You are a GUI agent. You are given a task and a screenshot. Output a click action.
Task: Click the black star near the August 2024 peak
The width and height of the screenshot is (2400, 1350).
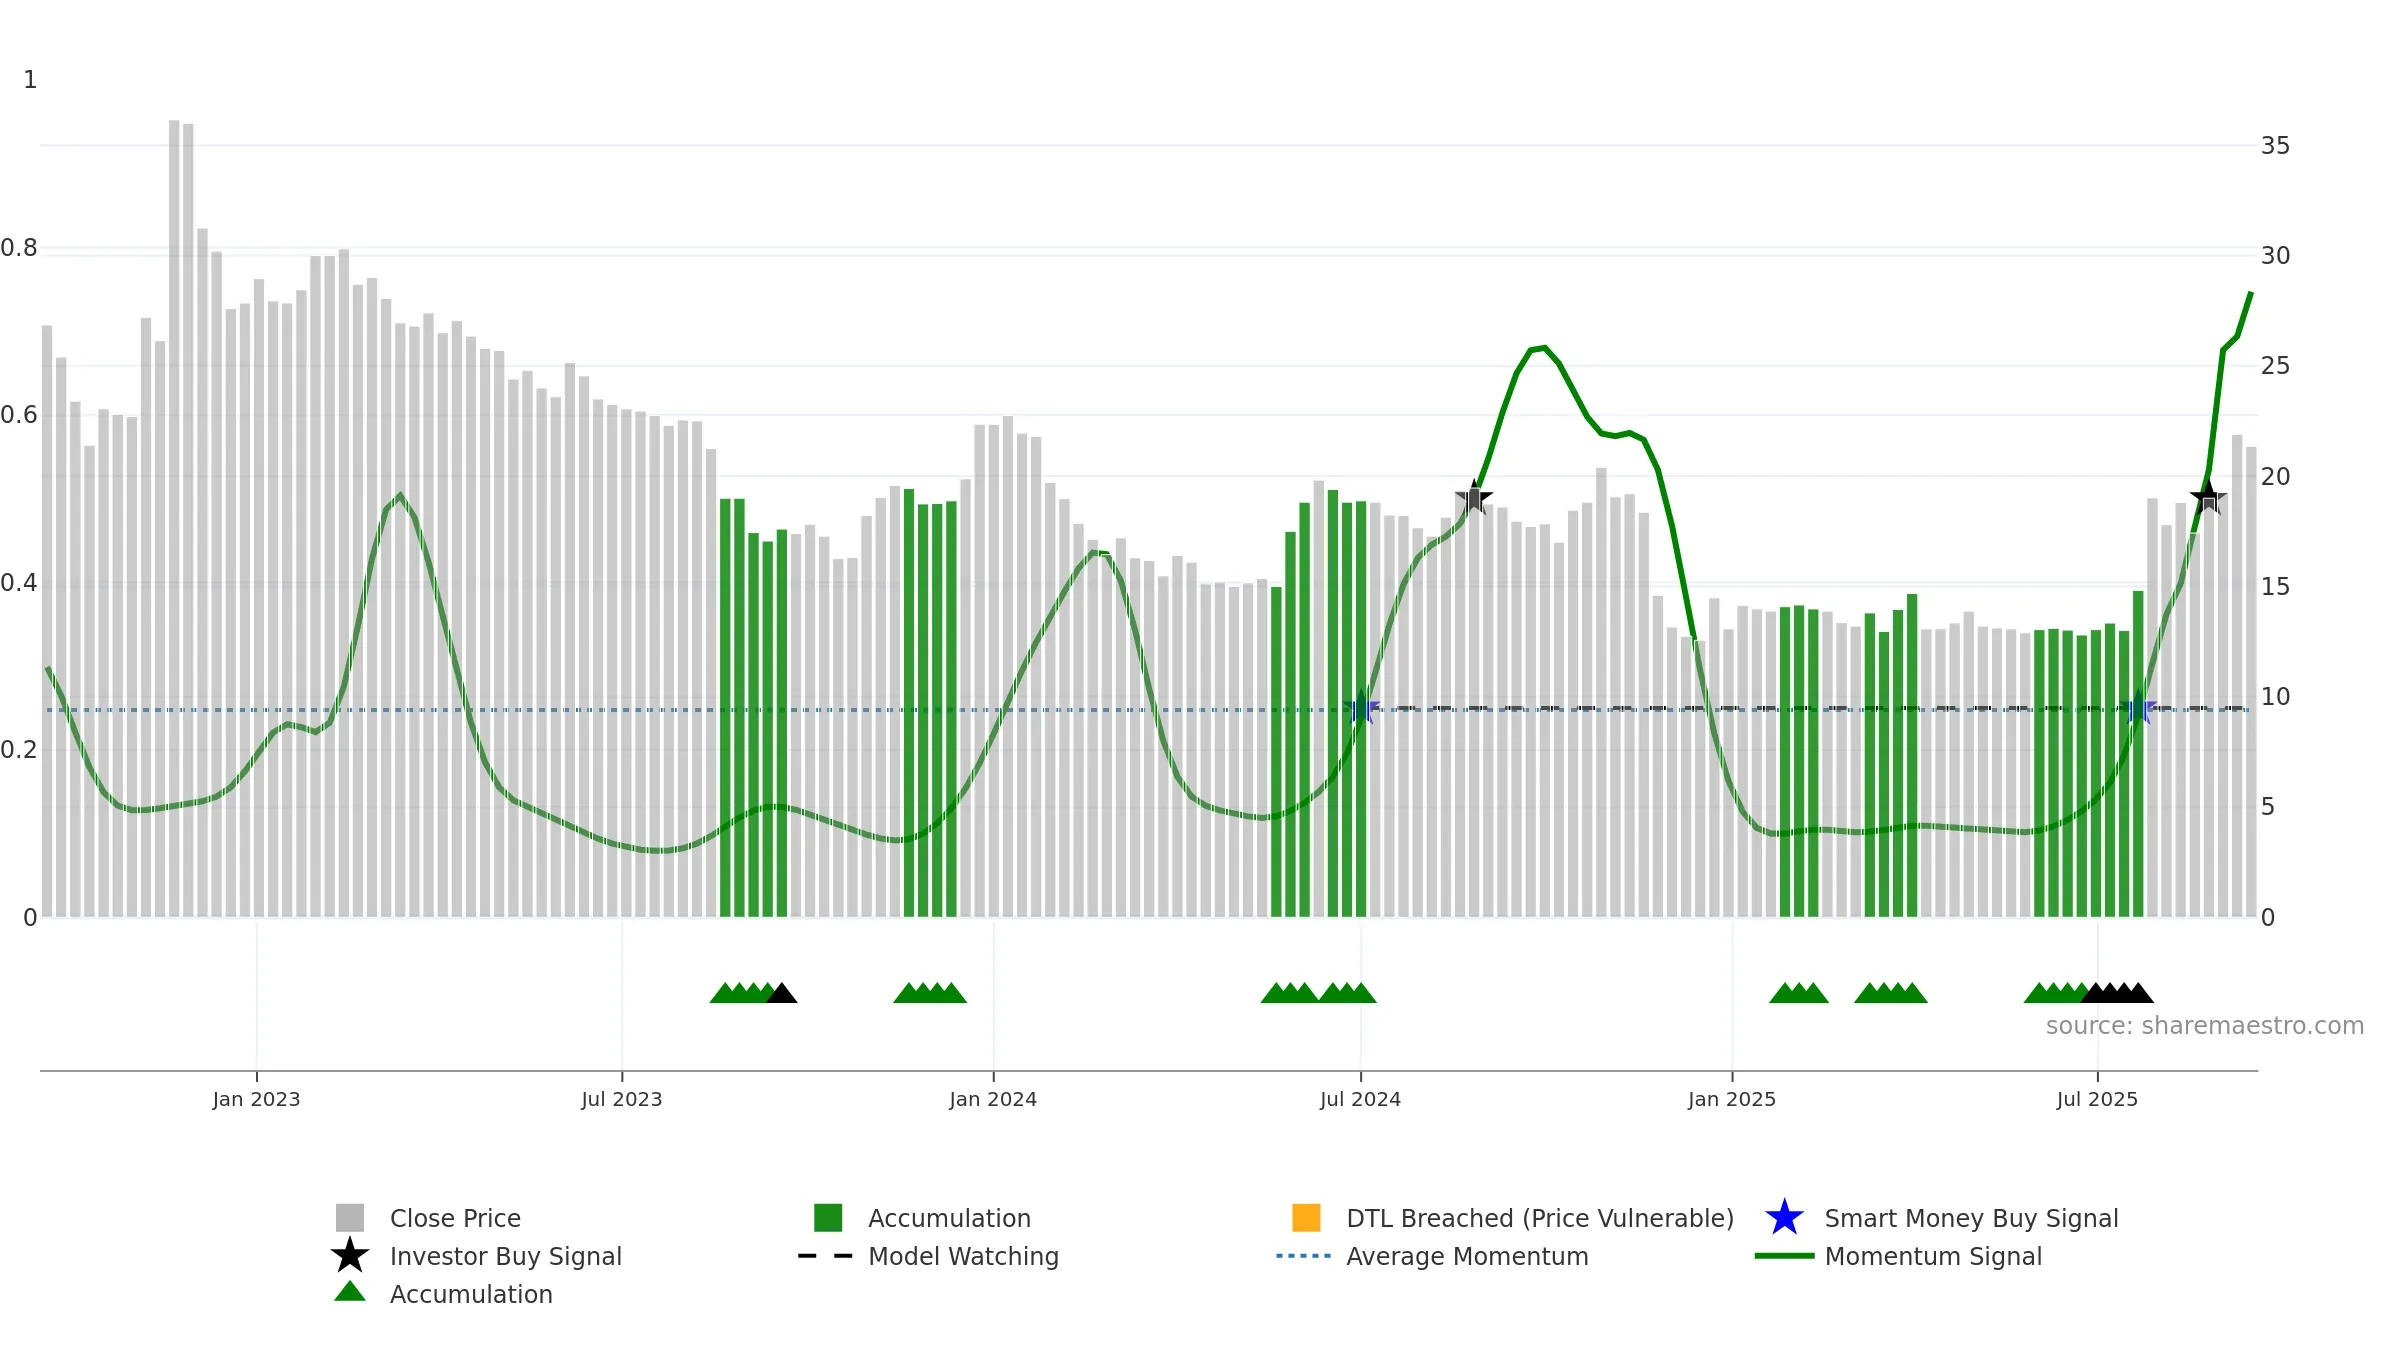1474,497
